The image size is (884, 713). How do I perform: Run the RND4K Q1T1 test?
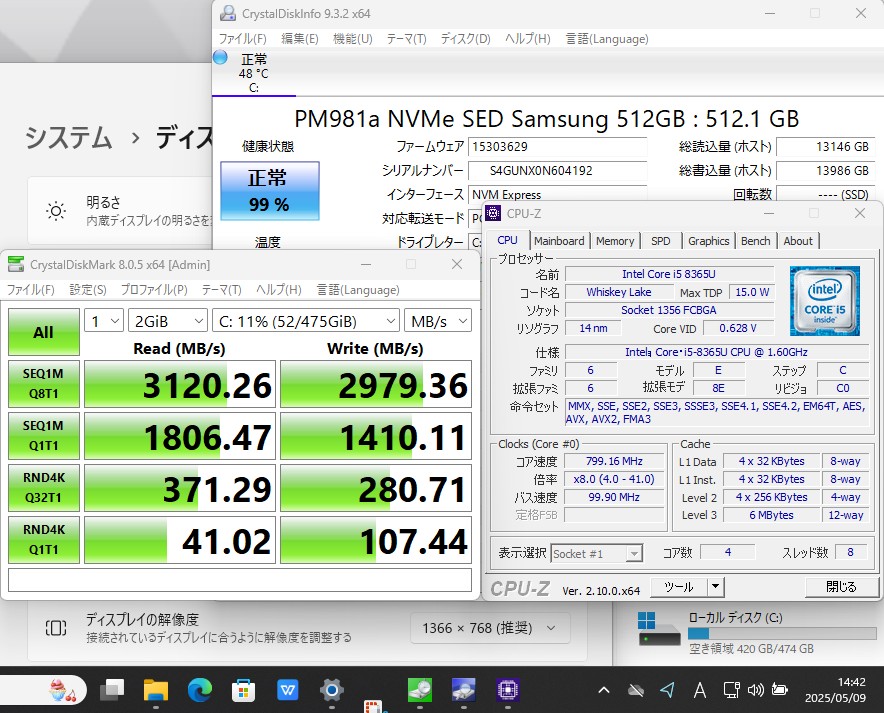43,539
